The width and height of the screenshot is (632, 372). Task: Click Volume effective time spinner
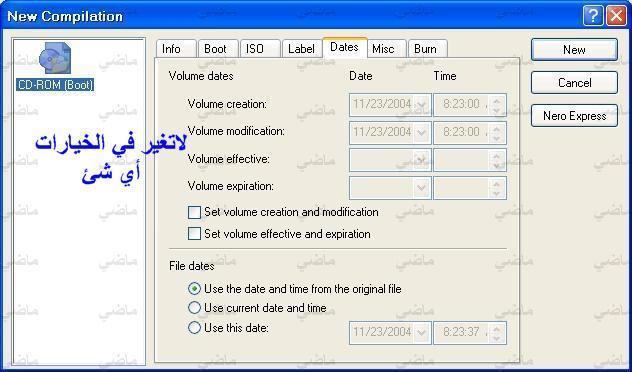pos(497,160)
